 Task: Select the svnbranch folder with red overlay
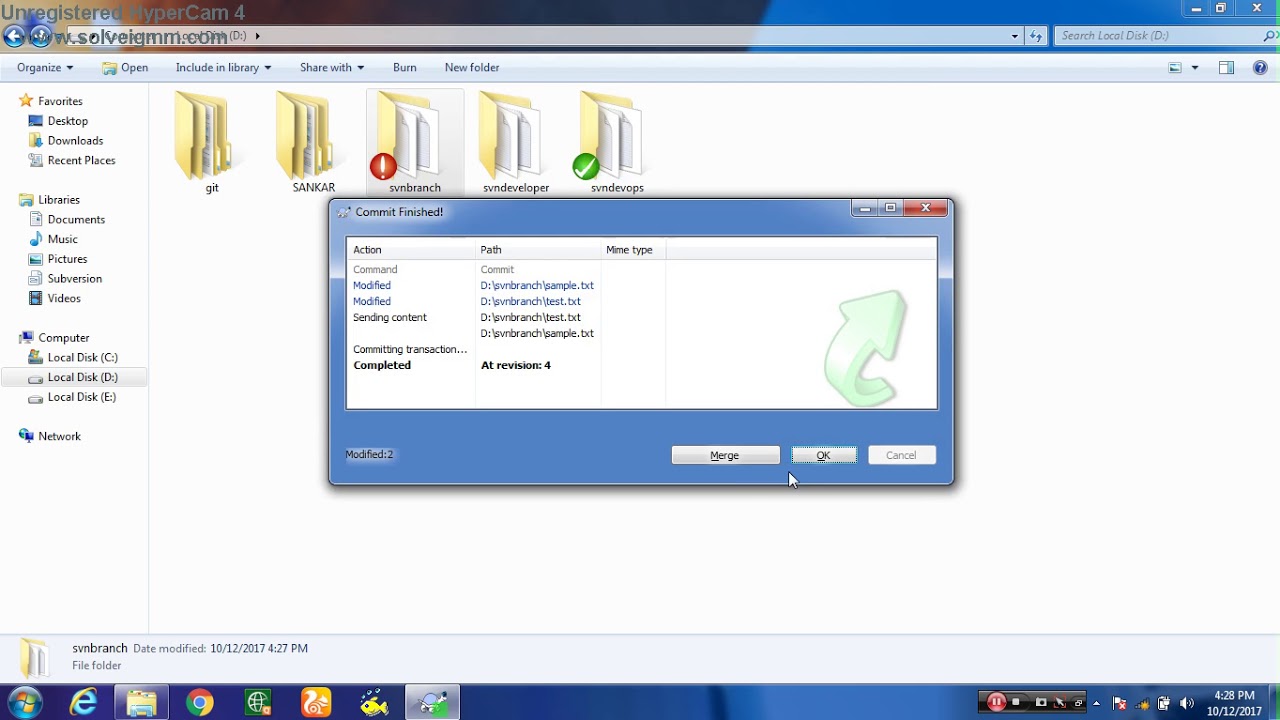415,143
